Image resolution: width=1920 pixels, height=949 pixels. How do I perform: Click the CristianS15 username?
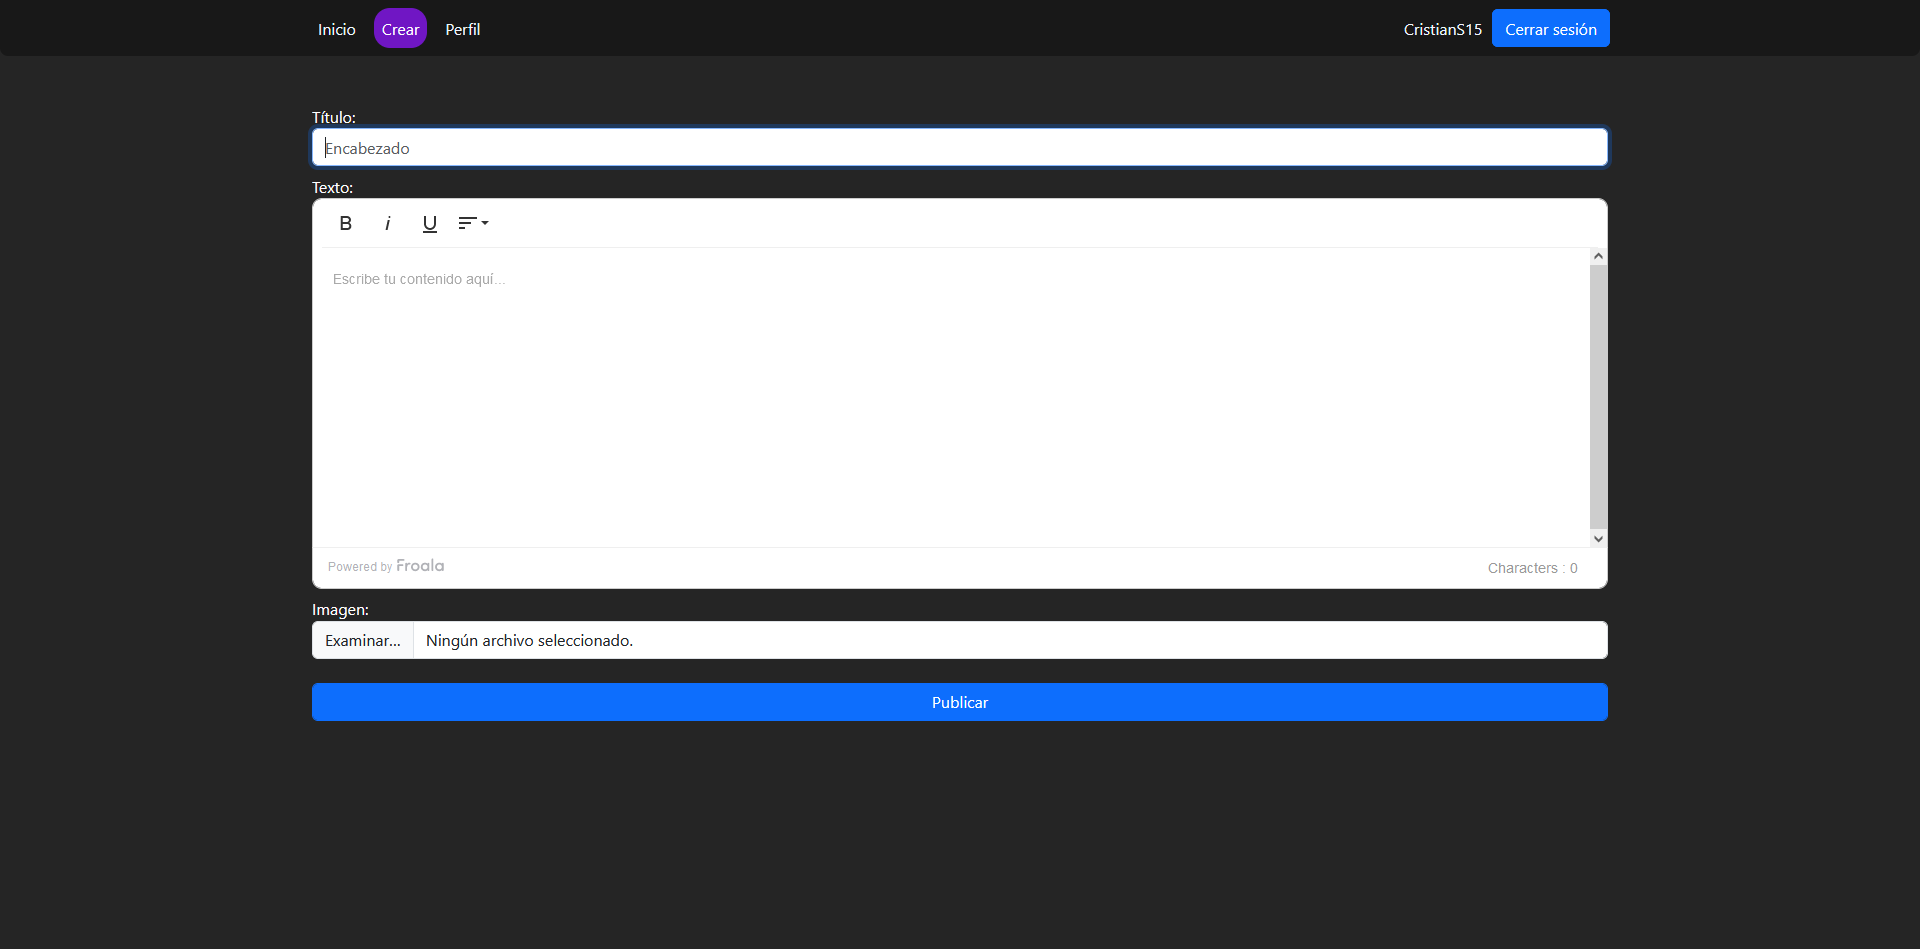pyautogui.click(x=1442, y=29)
